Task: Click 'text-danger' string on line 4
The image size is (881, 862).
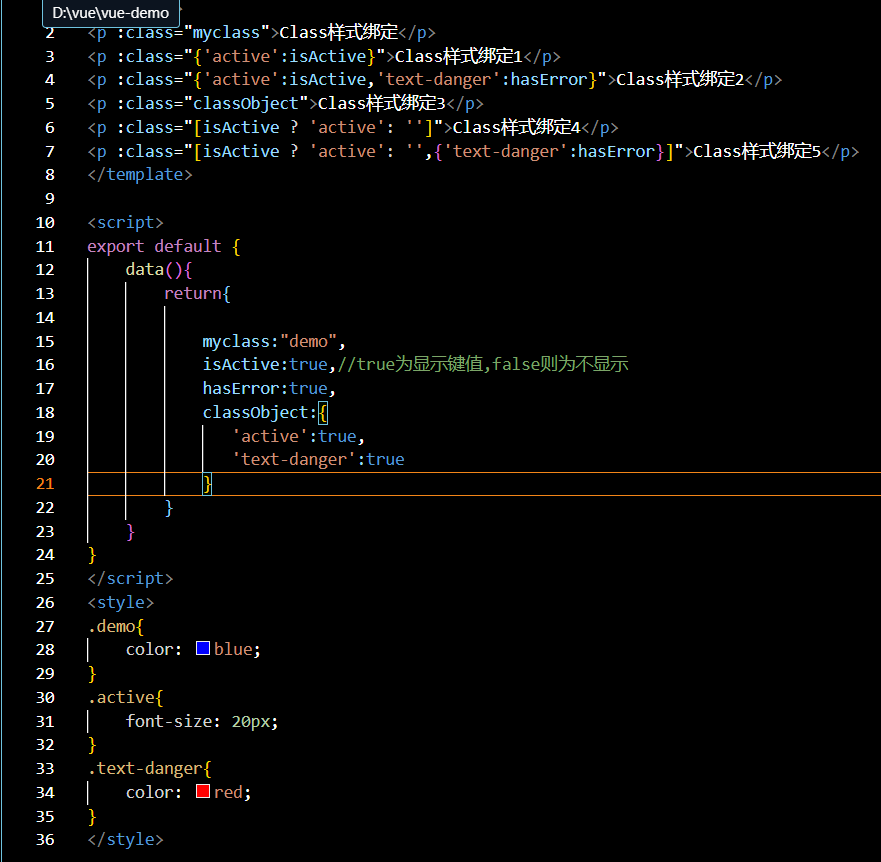Action: point(438,80)
